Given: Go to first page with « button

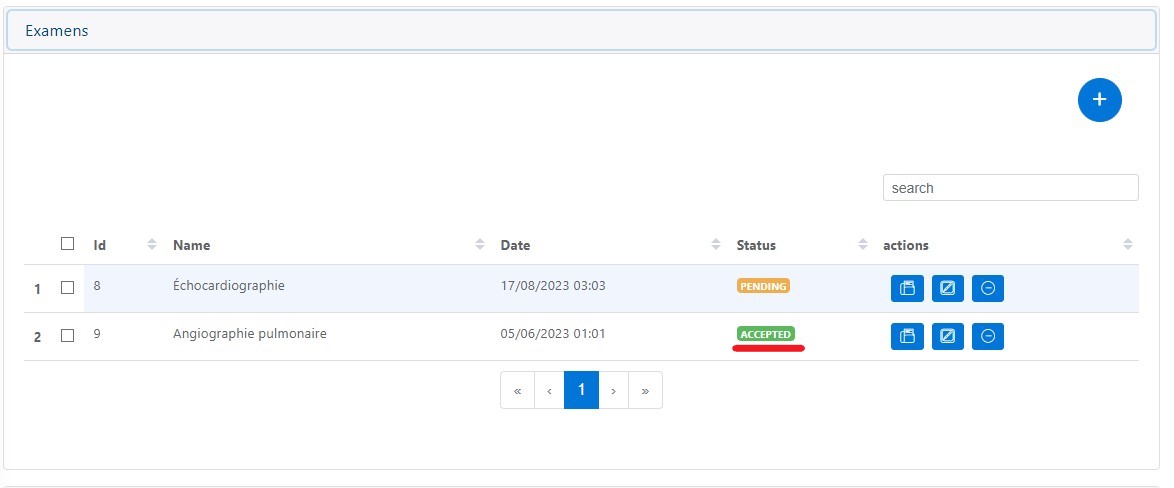Looking at the screenshot, I should pyautogui.click(x=517, y=390).
